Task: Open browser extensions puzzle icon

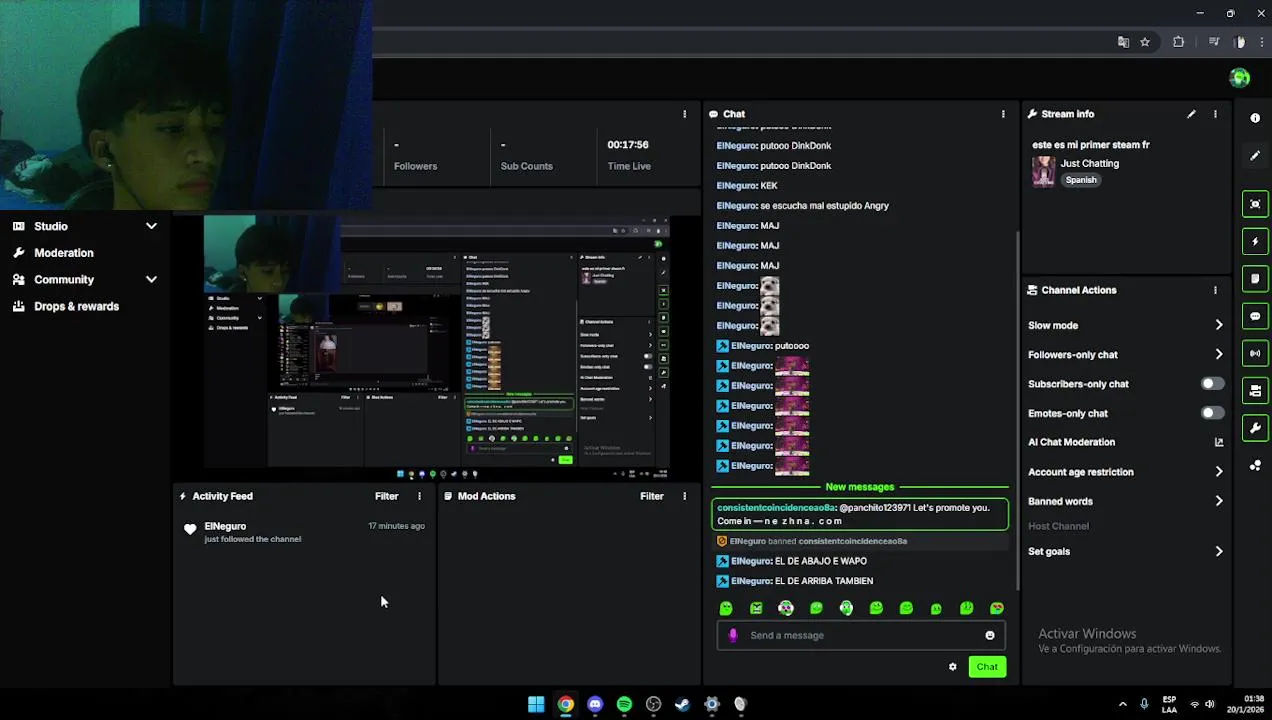Action: pos(1178,42)
